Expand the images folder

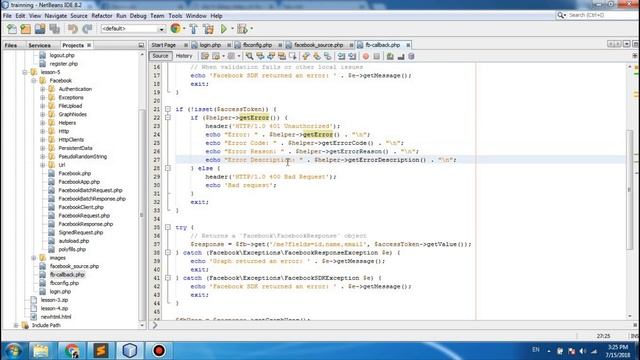point(34,258)
